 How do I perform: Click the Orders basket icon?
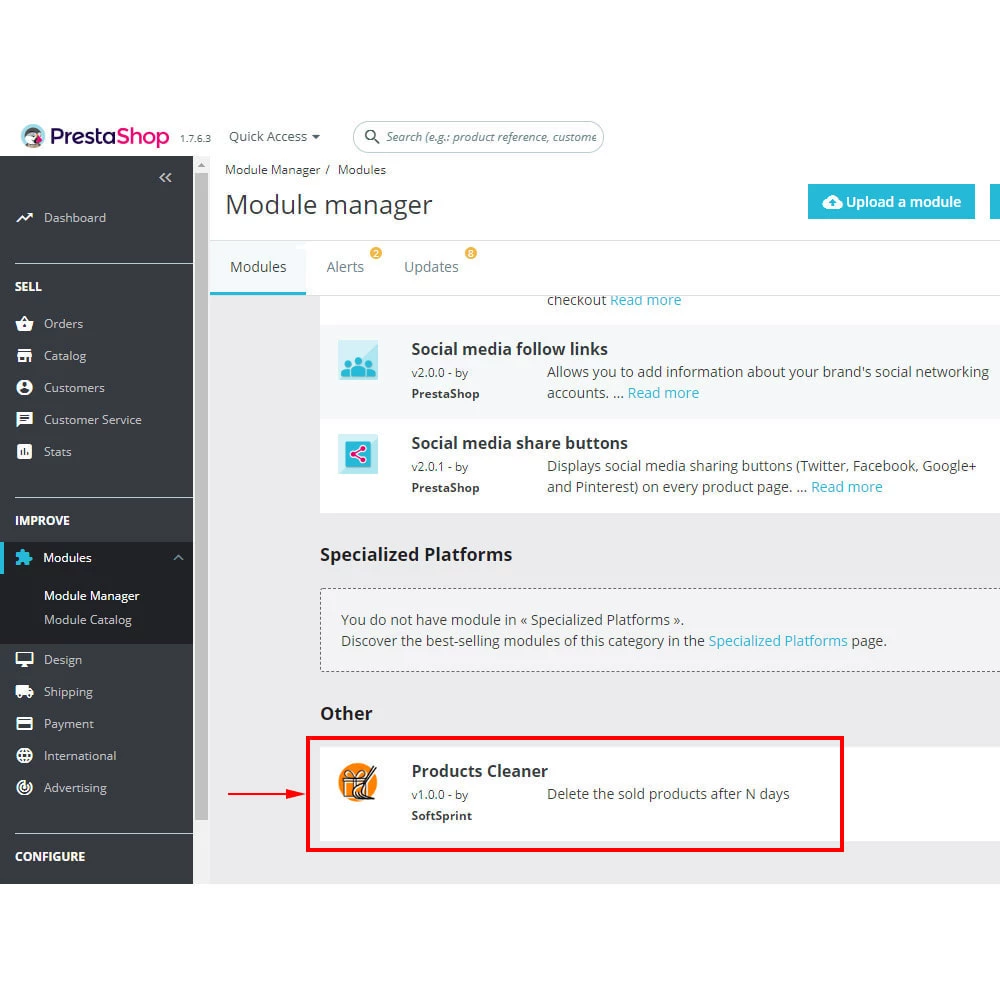(x=25, y=324)
